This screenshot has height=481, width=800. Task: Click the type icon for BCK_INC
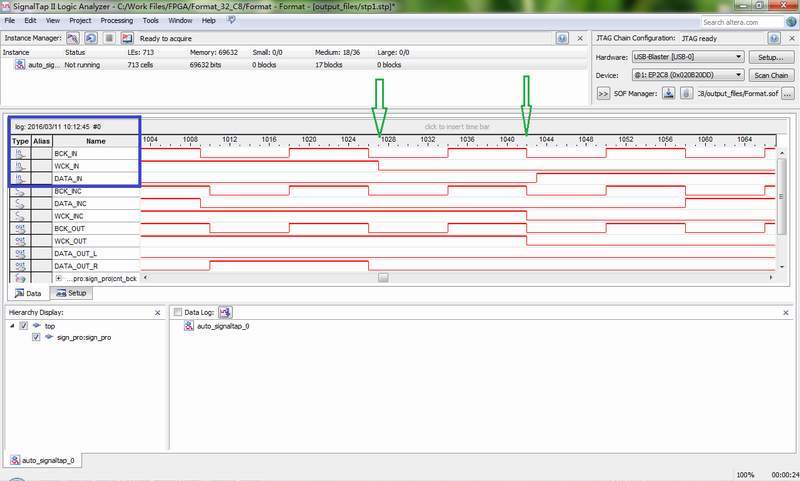click(x=20, y=191)
